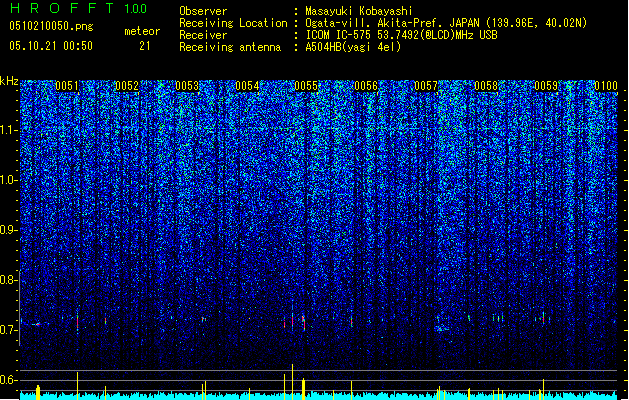Click the 0059 time marker
The image size is (629, 400).
546,86
